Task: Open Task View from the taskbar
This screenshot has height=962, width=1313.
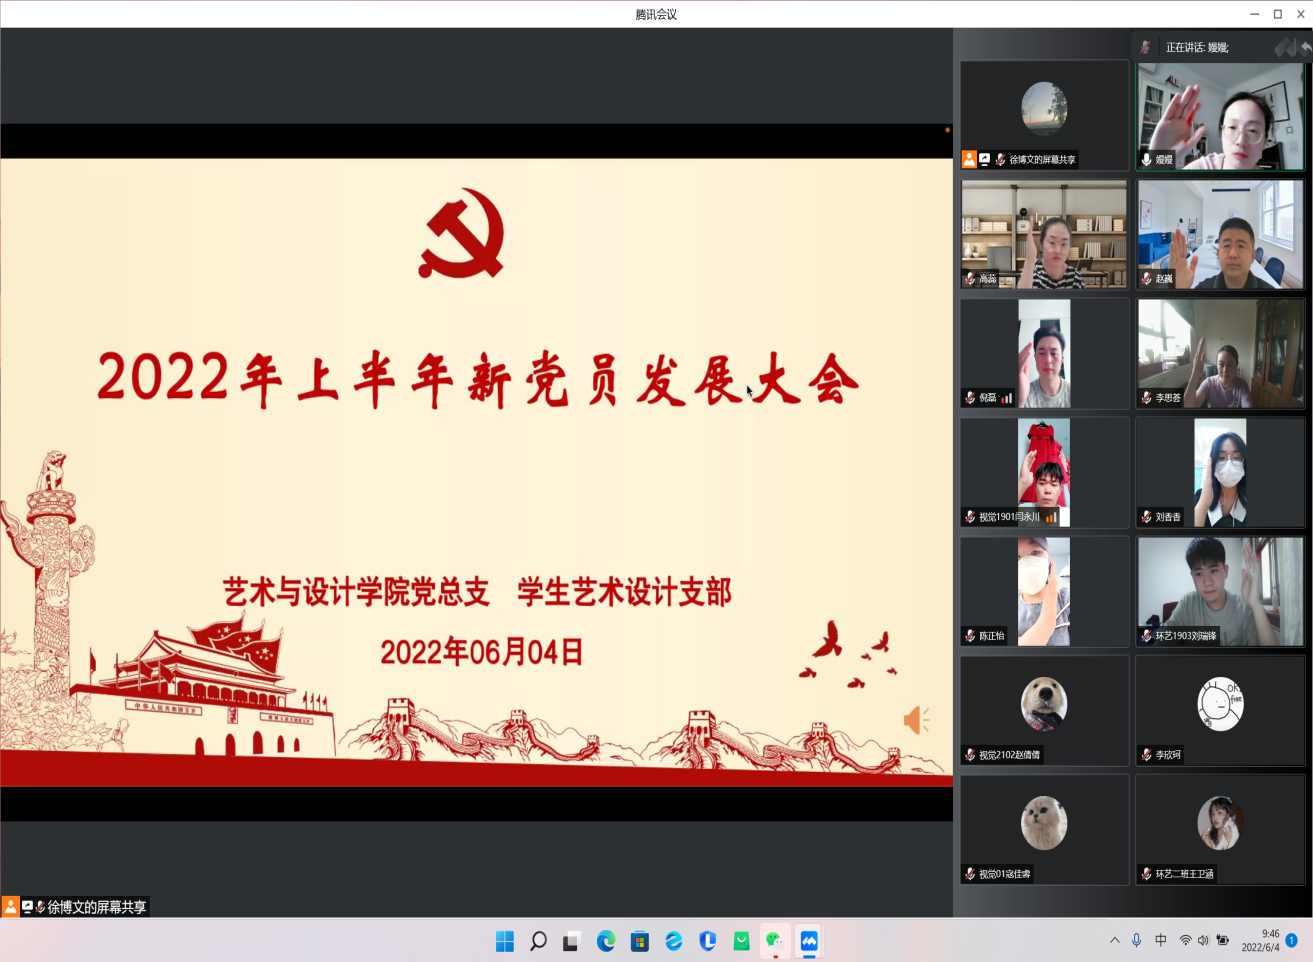Action: pos(571,941)
